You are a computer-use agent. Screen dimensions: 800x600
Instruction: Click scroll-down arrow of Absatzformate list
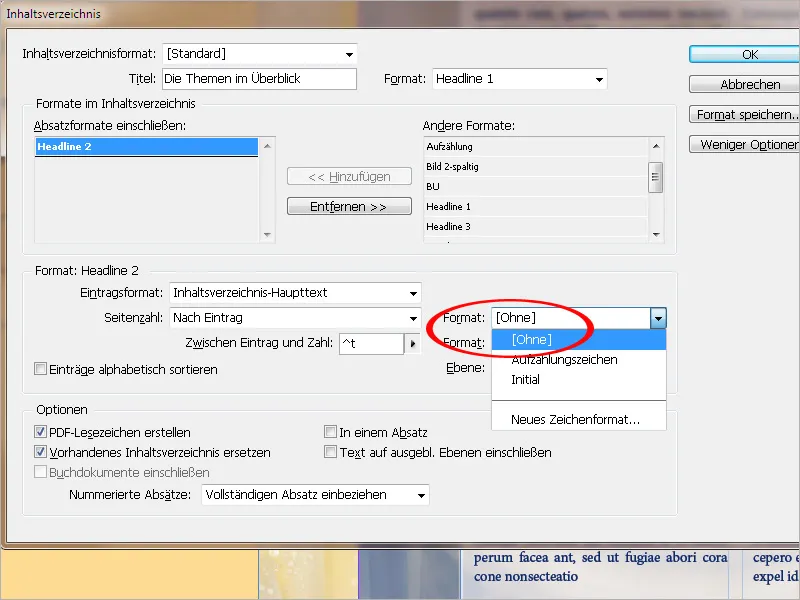point(267,235)
